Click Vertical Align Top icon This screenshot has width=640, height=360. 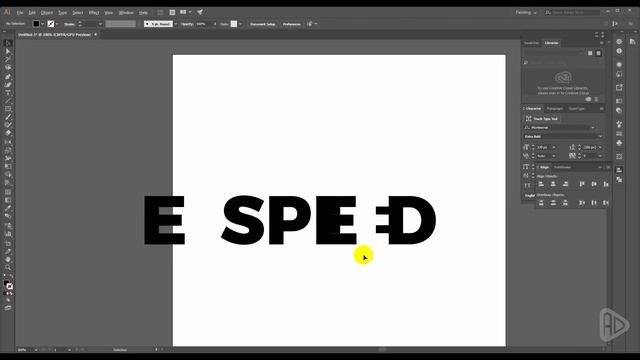pyautogui.click(x=582, y=184)
